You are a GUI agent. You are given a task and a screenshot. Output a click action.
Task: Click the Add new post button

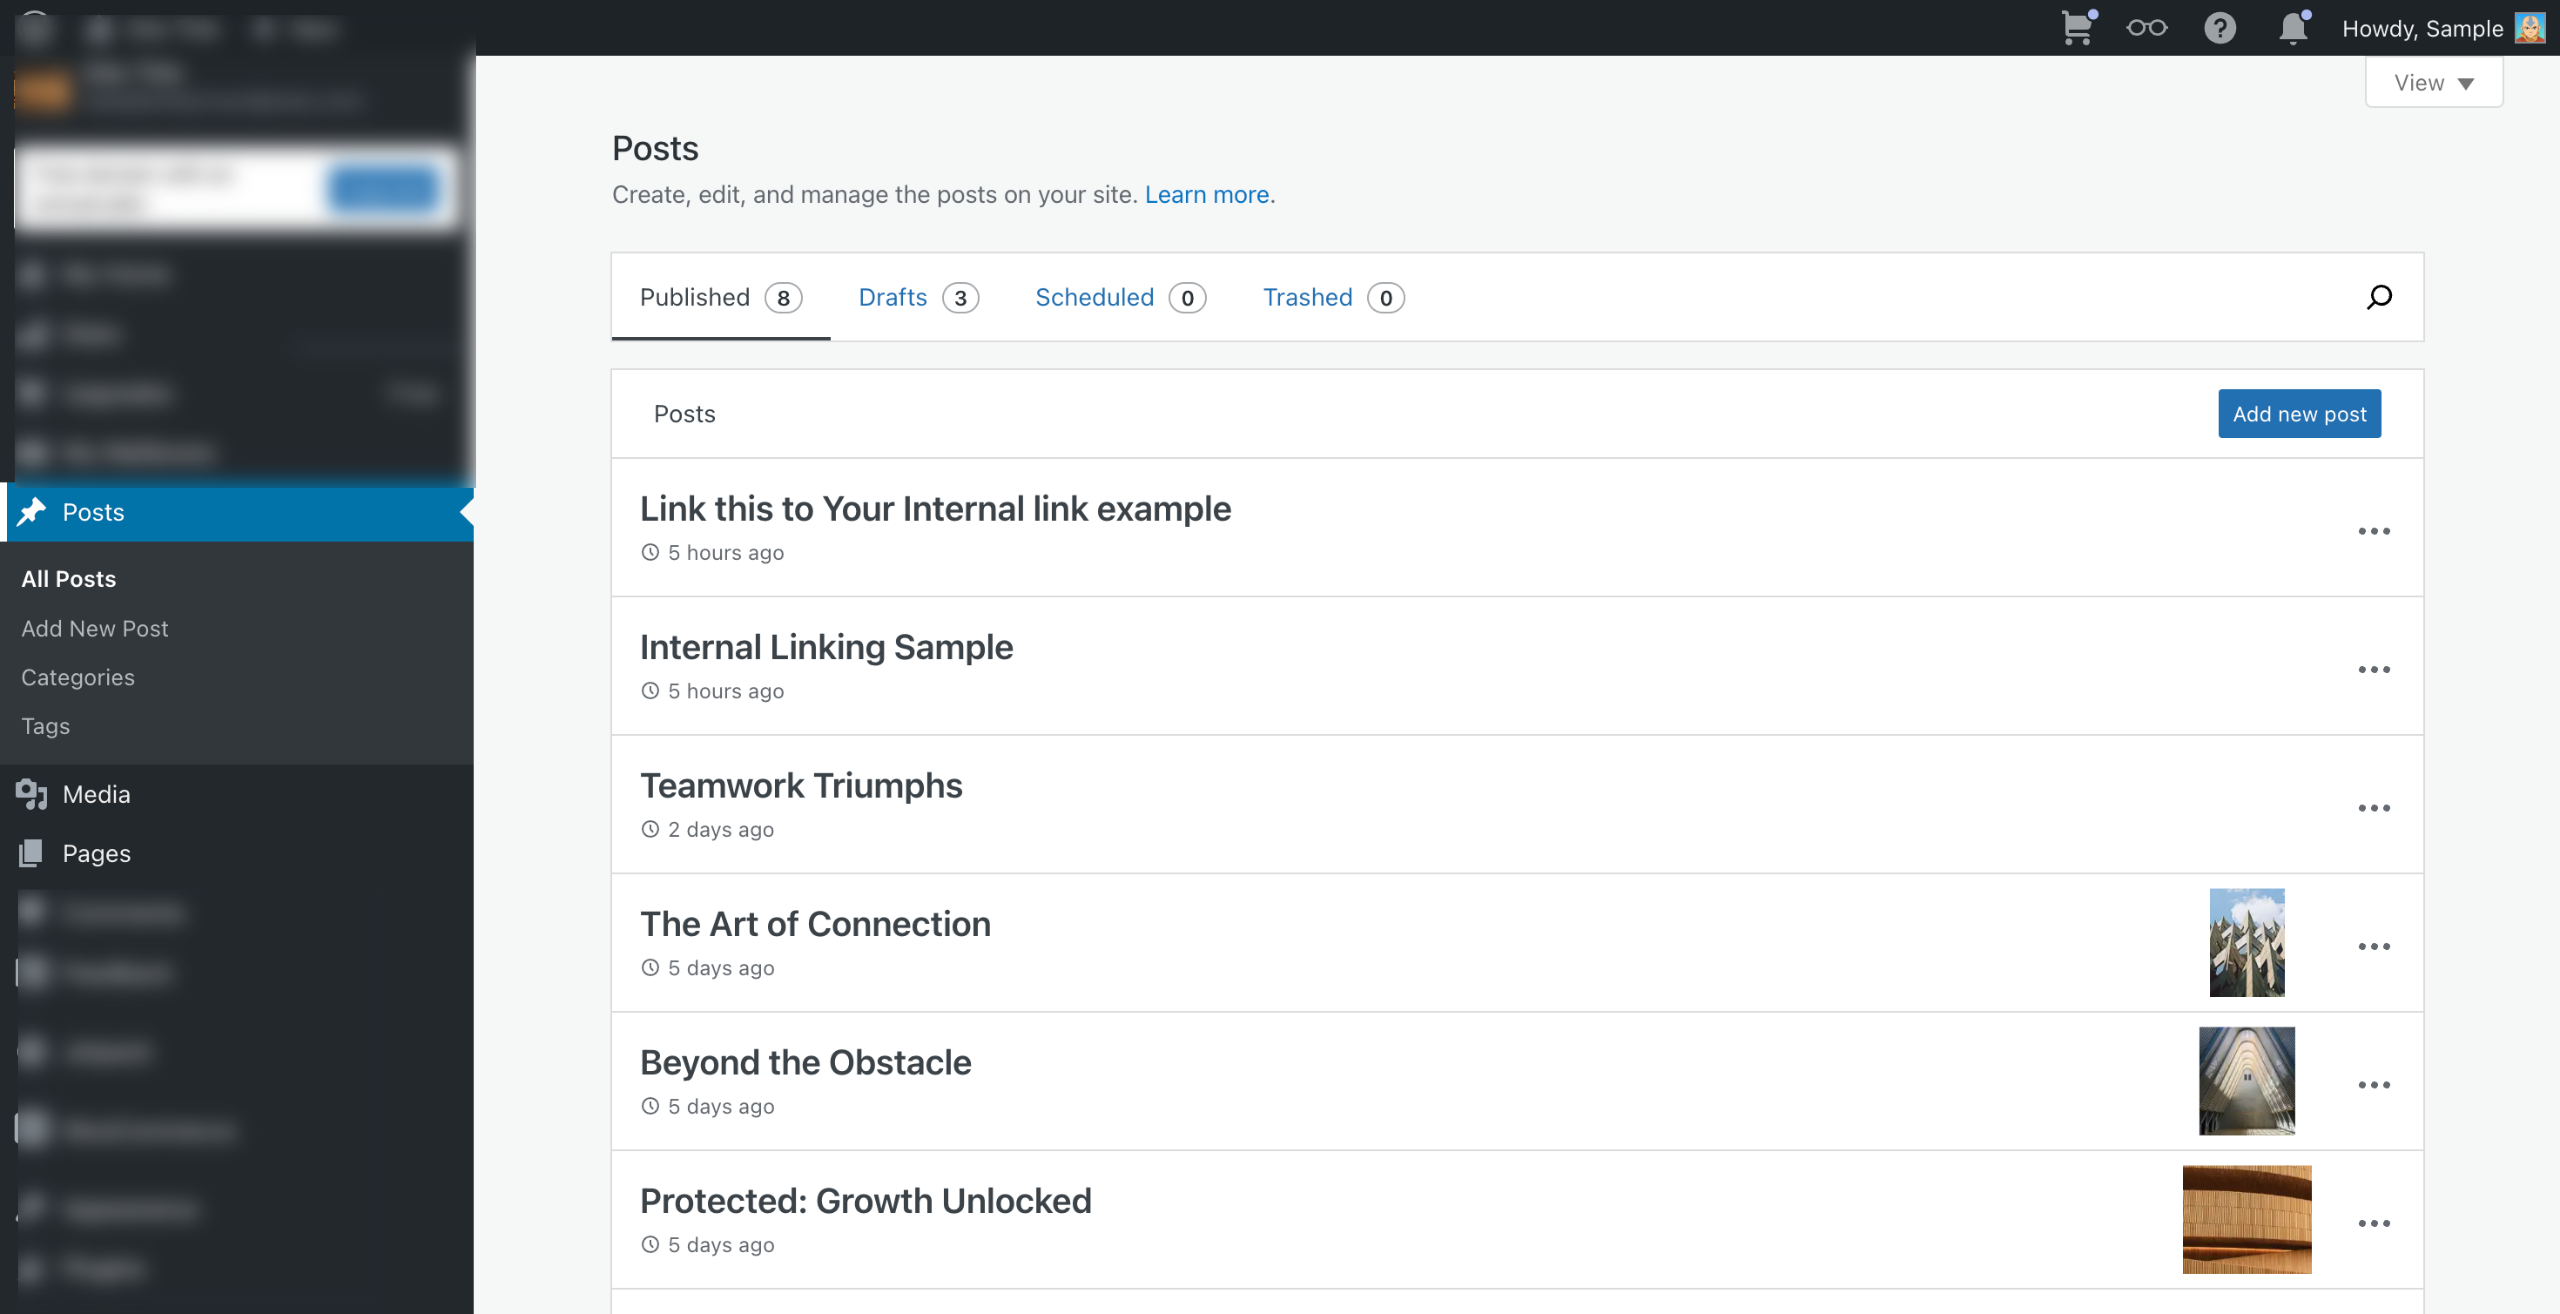[2299, 414]
